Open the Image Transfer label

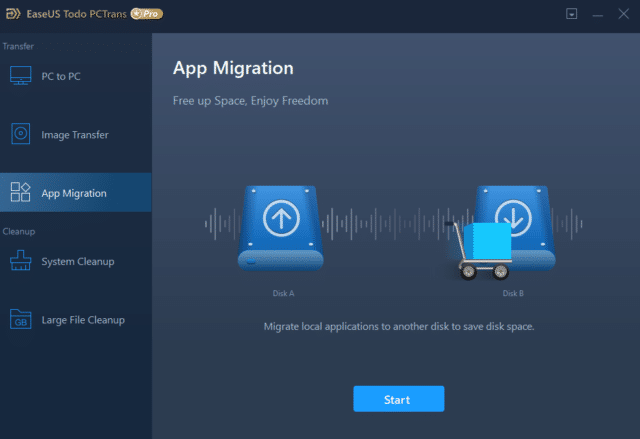[75, 135]
